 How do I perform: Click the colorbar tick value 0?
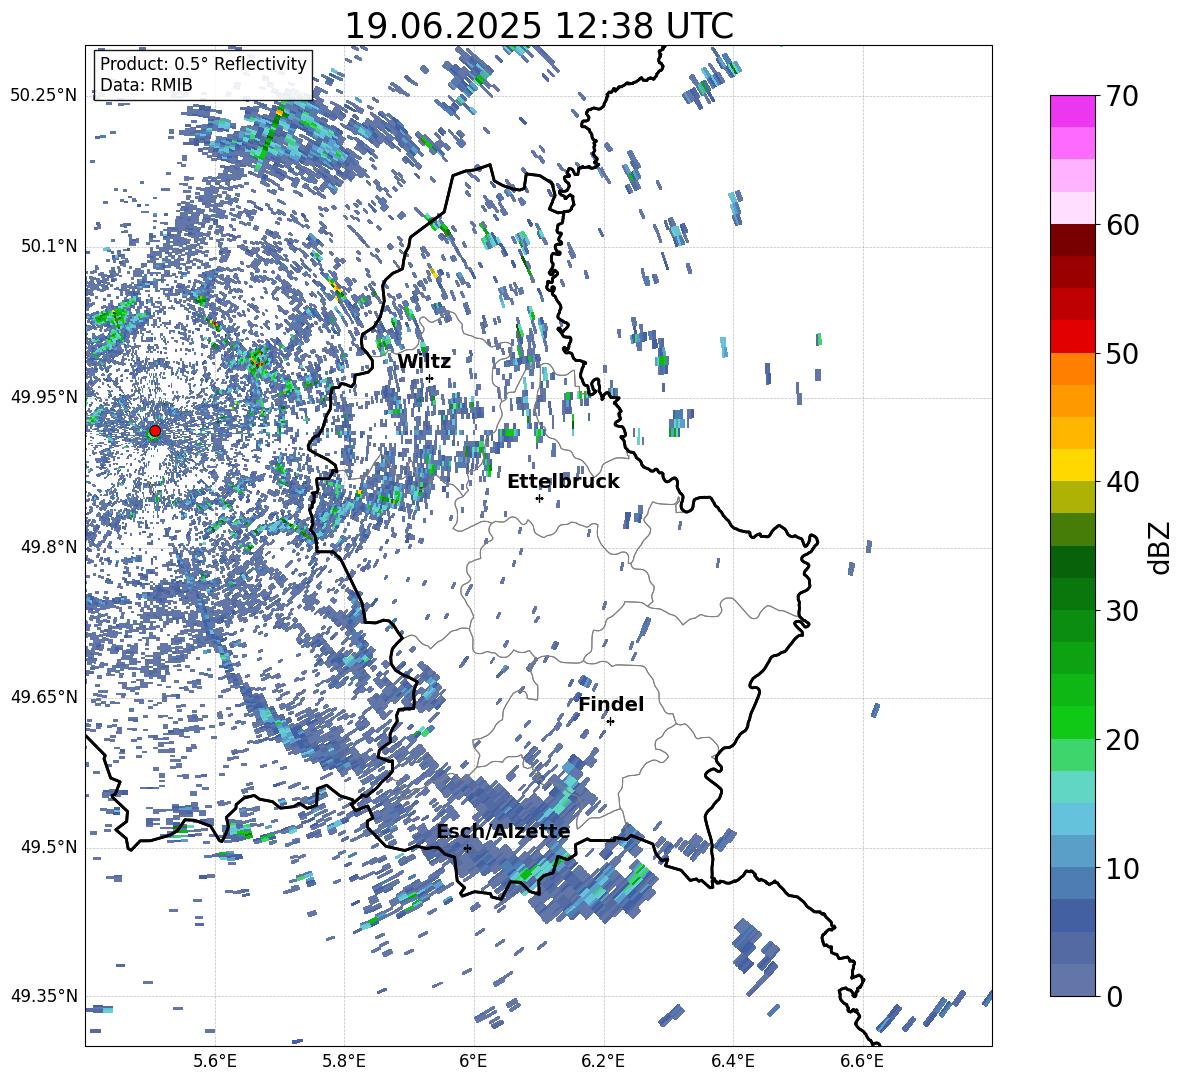(x=1114, y=996)
